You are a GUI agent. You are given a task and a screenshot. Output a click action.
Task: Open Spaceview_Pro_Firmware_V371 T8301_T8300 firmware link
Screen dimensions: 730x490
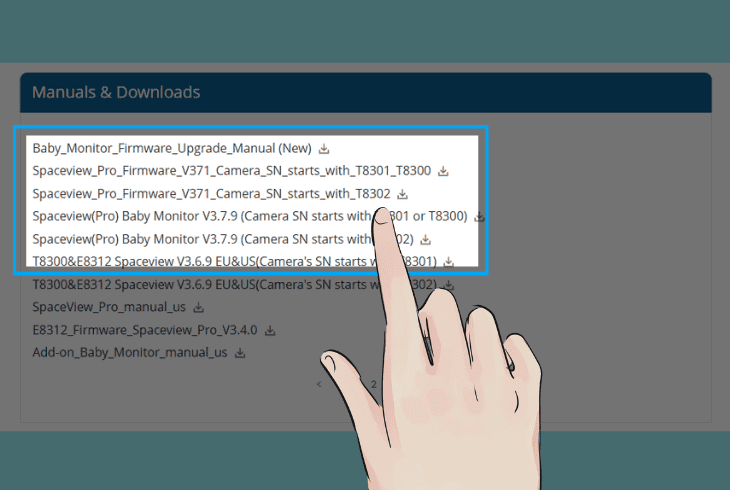[x=231, y=171]
